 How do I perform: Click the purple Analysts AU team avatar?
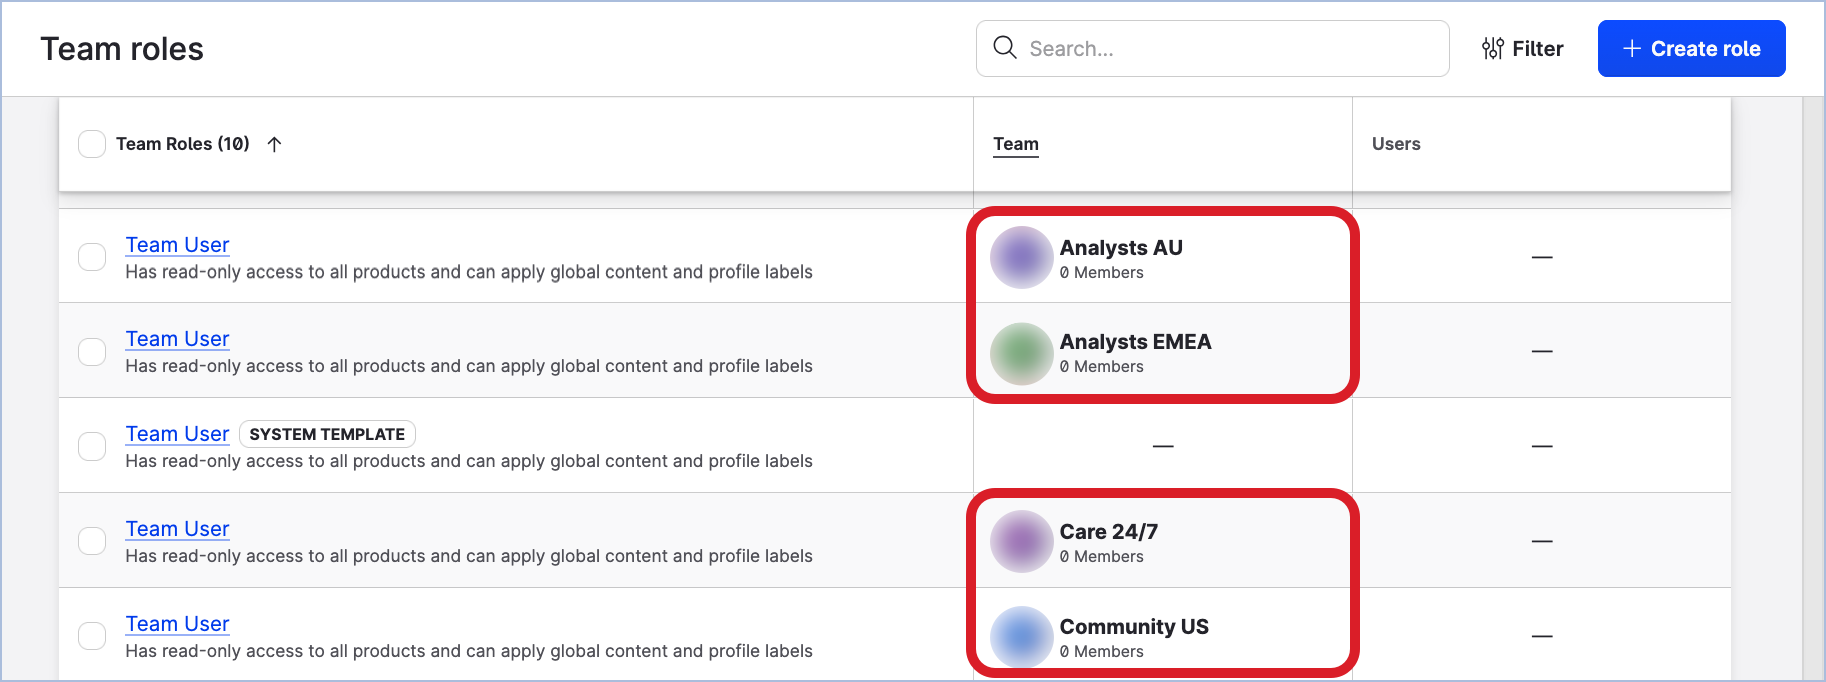[x=1020, y=257]
